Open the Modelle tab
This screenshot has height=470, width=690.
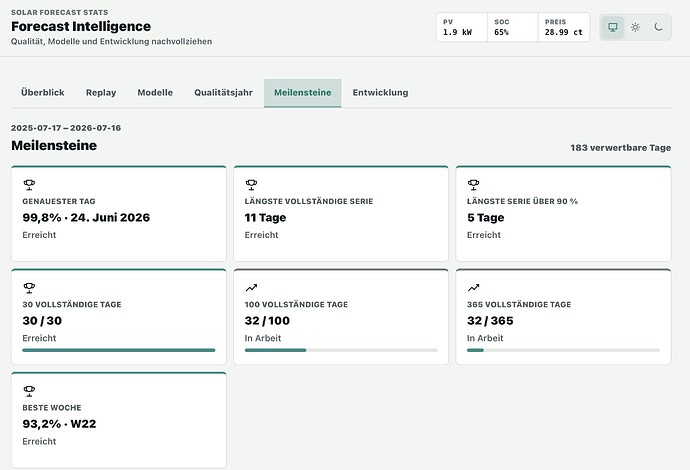(x=155, y=93)
